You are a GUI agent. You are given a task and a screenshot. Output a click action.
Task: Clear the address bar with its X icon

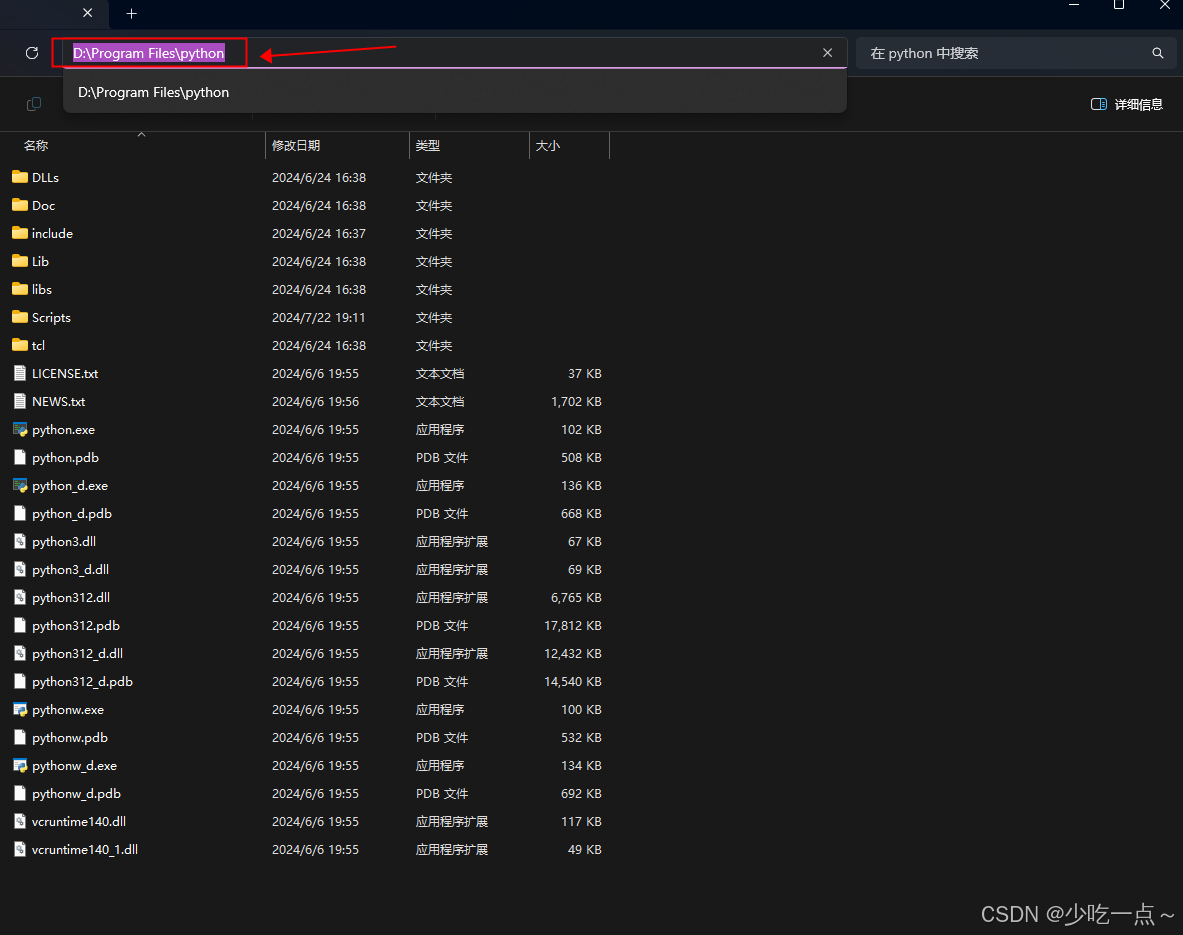pyautogui.click(x=828, y=53)
